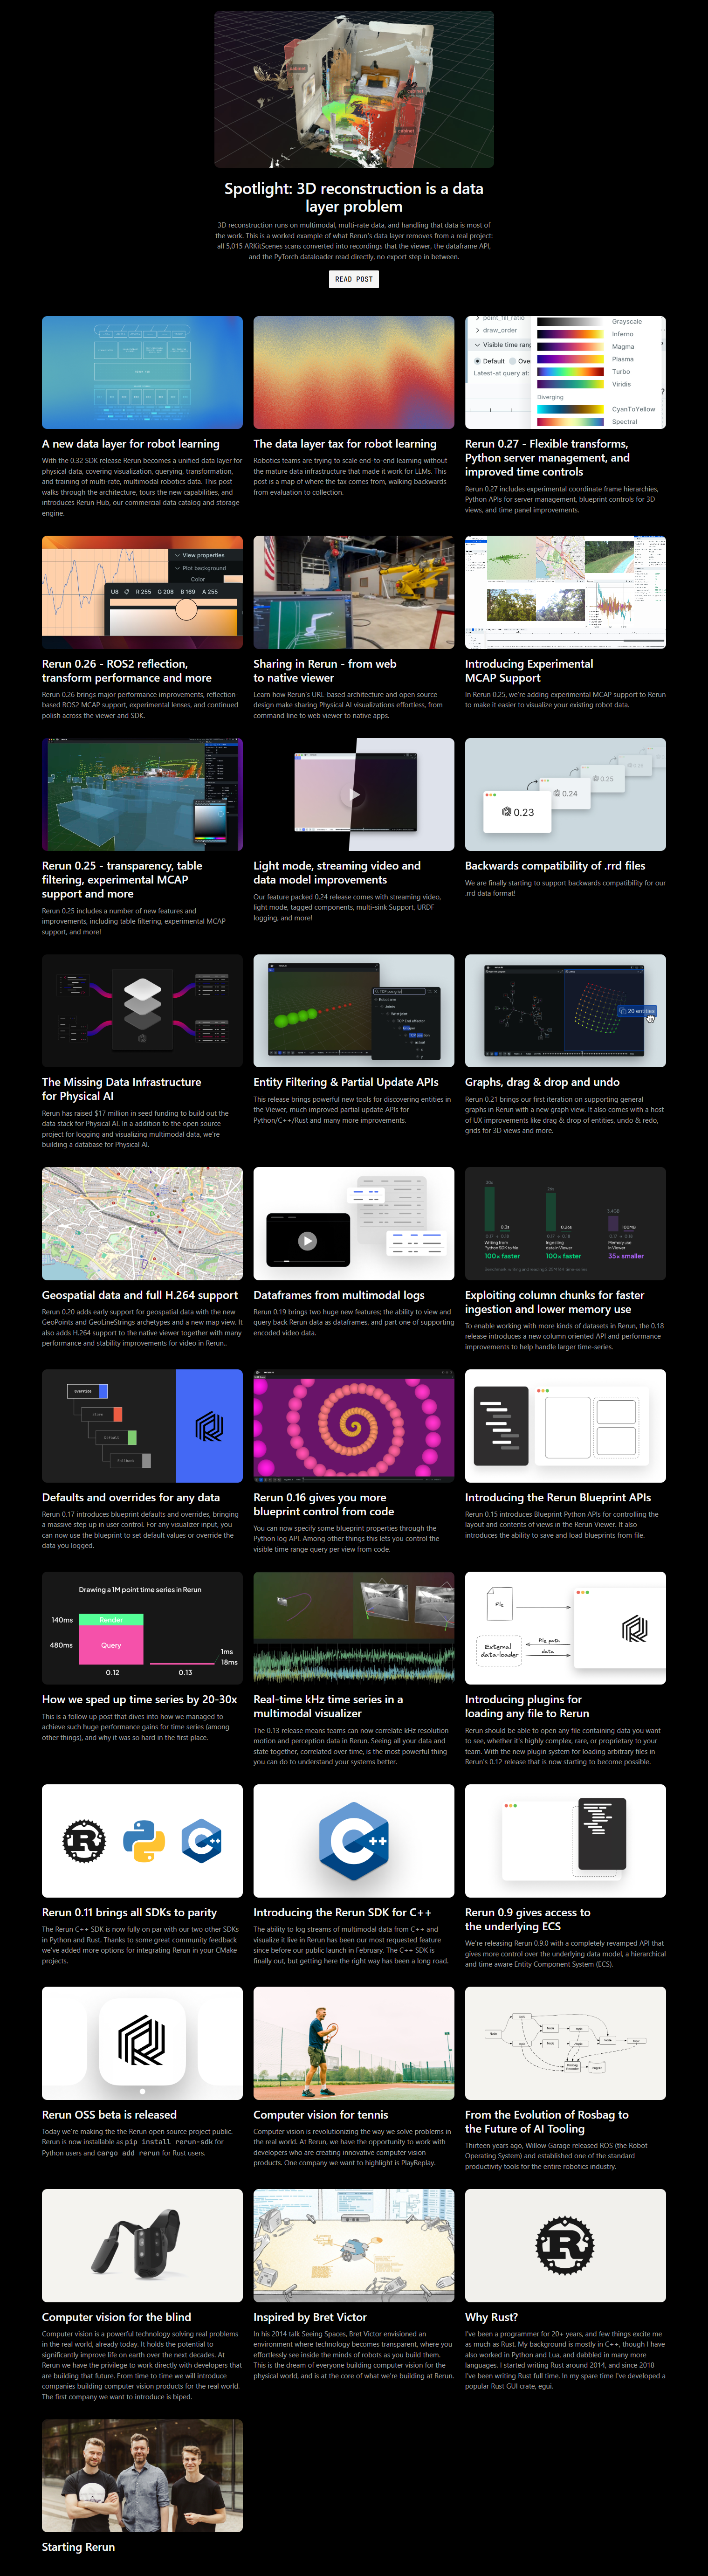Open the blue architecture diagram thumbnail
This screenshot has height=2576, width=708.
coord(142,372)
